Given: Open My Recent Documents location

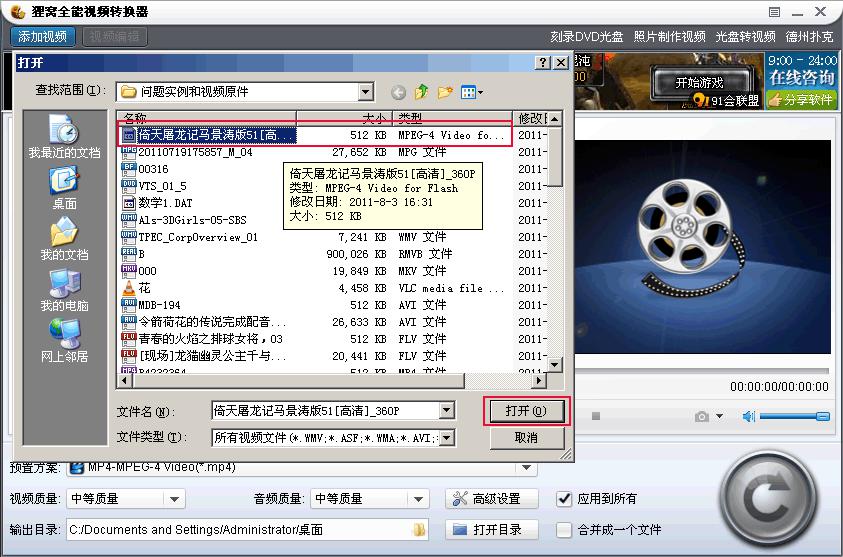Looking at the screenshot, I should click(64, 136).
